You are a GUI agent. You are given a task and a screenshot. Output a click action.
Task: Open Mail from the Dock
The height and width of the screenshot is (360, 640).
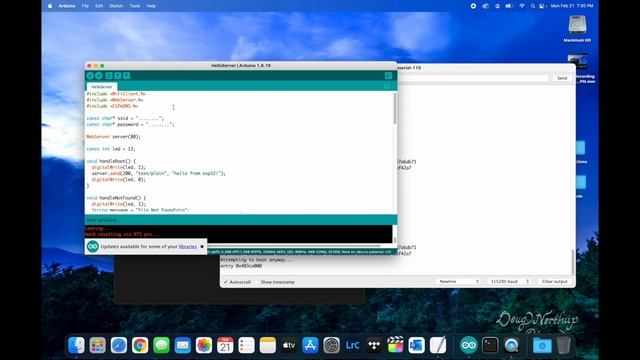182,346
